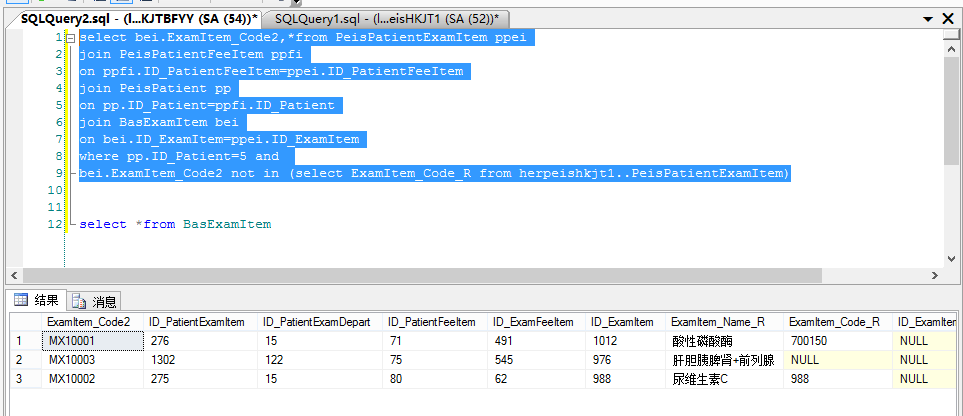Open the 结果 results tab
The width and height of the screenshot is (963, 416).
tap(37, 300)
